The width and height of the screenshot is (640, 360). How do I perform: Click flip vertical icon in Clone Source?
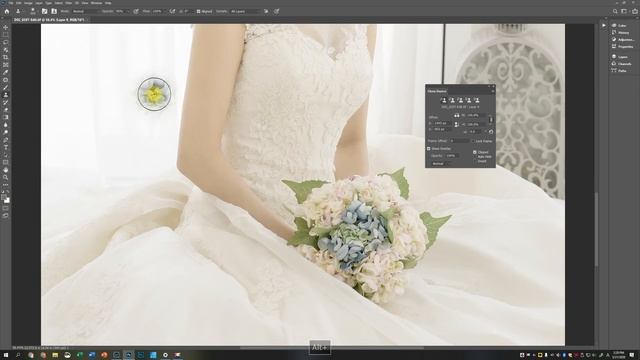point(456,124)
